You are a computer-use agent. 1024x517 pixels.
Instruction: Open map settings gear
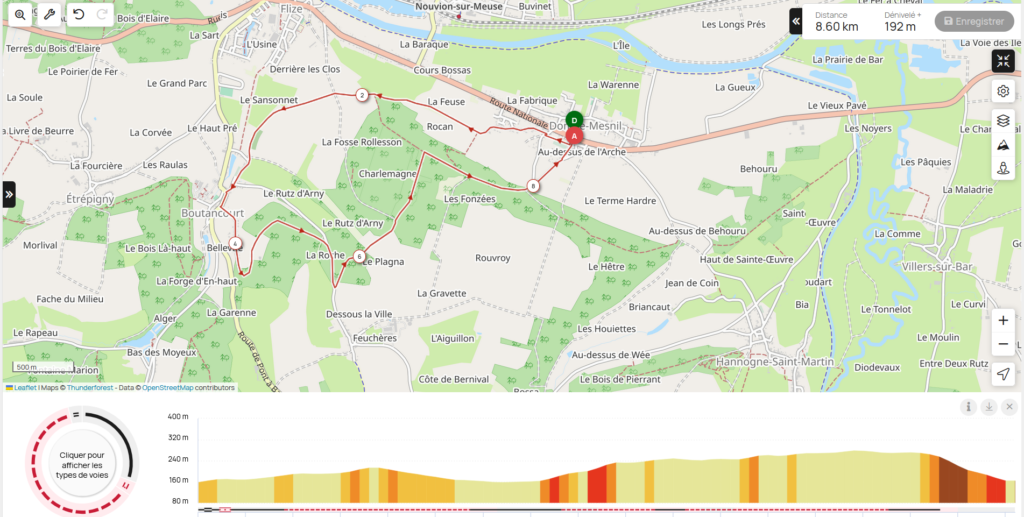click(1003, 91)
